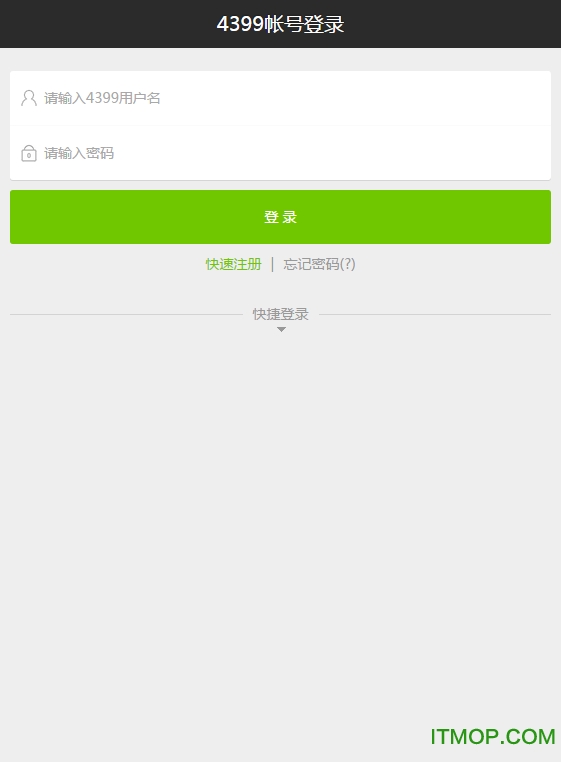The height and width of the screenshot is (762, 561).
Task: Click the 4399帐号登录 header title
Action: point(280,24)
